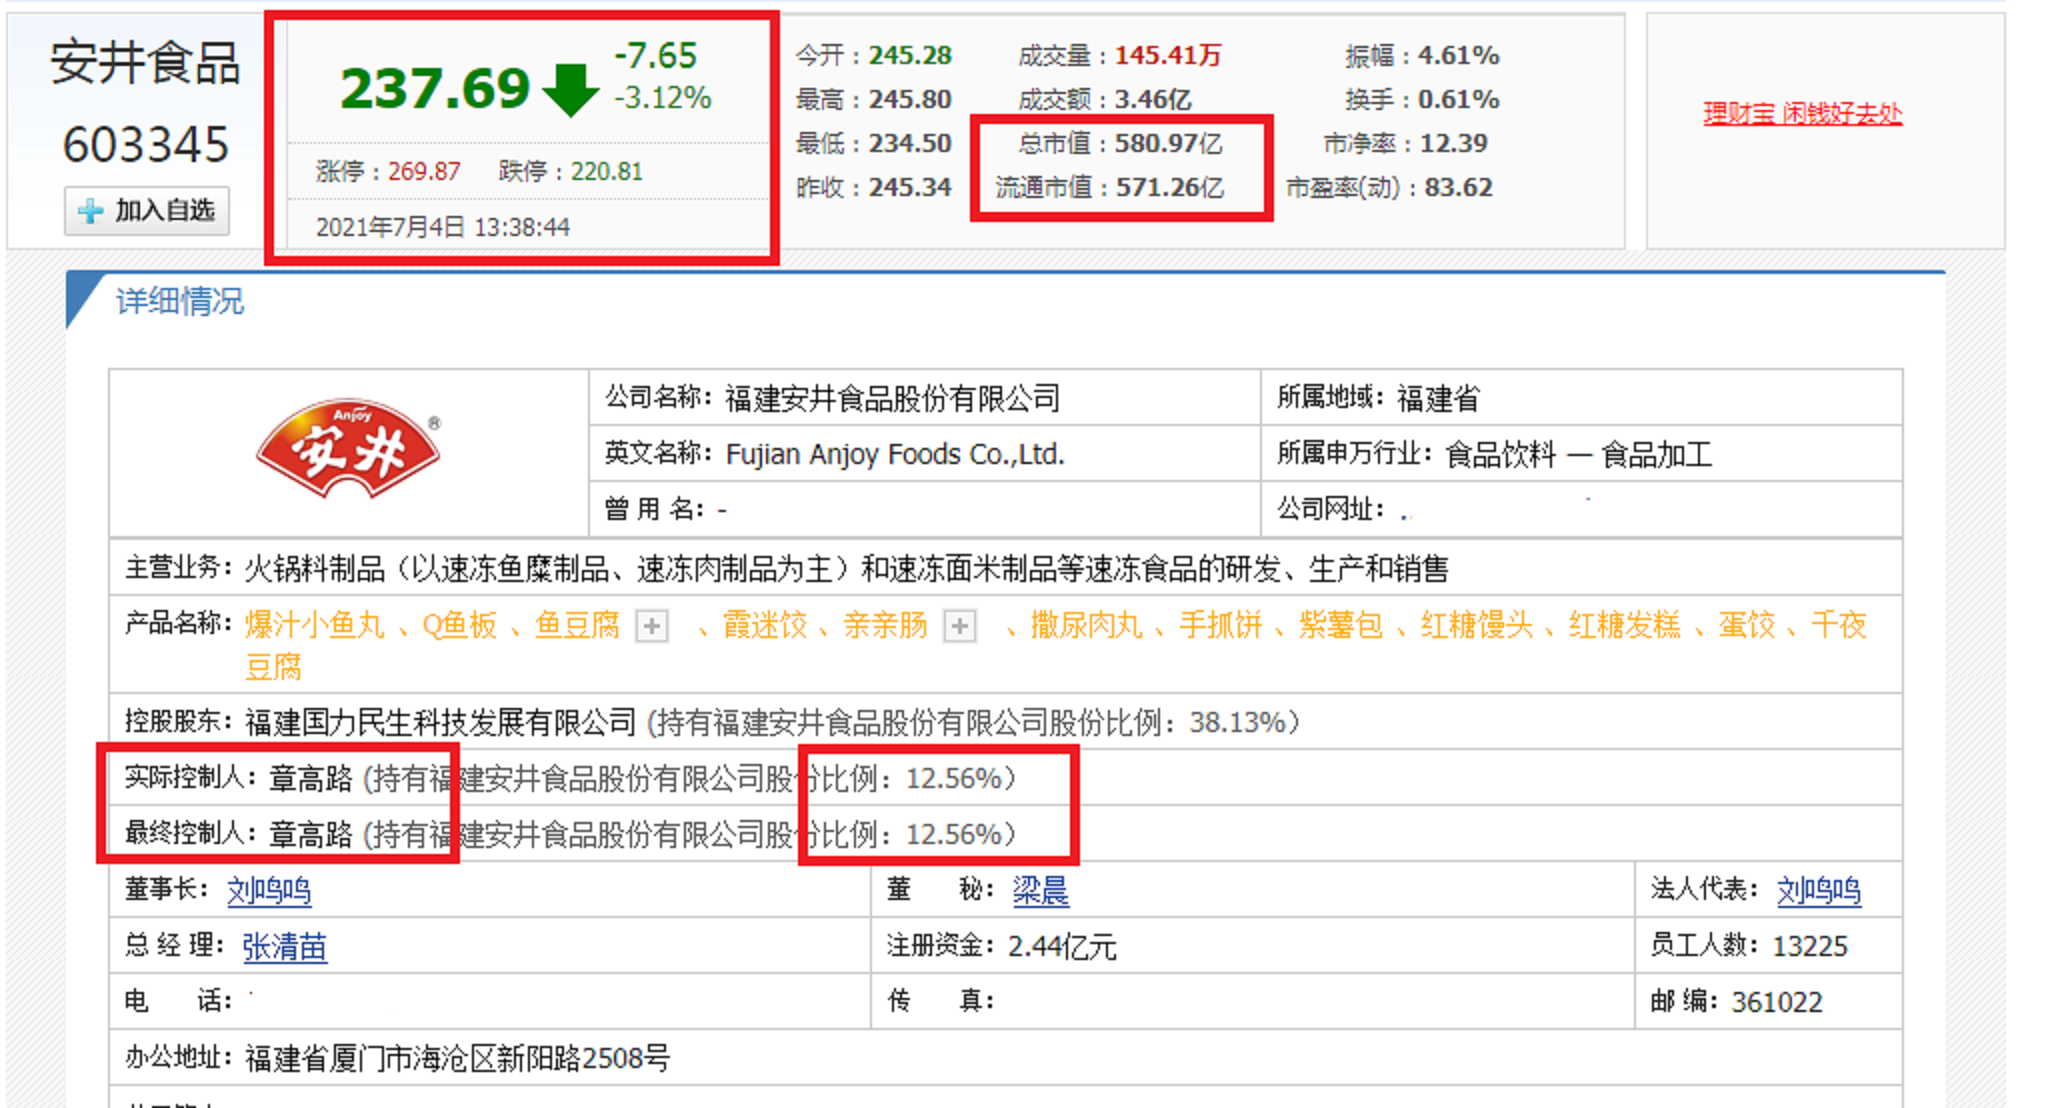2046x1108 pixels.
Task: Click the percent change -3.12%
Action: tap(662, 98)
